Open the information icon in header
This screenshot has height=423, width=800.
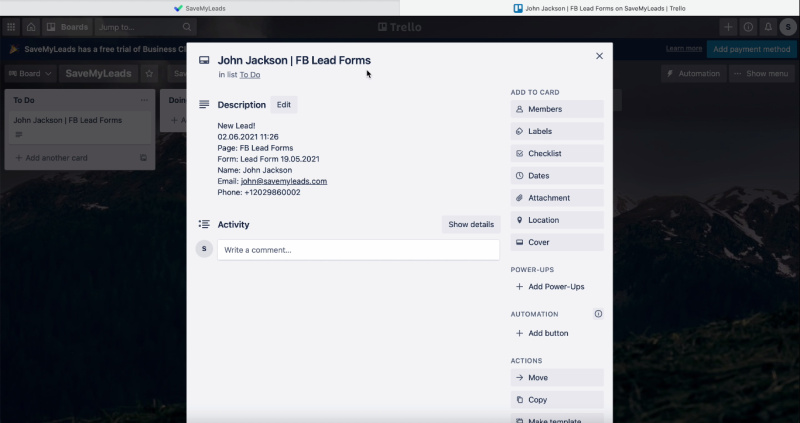point(748,27)
